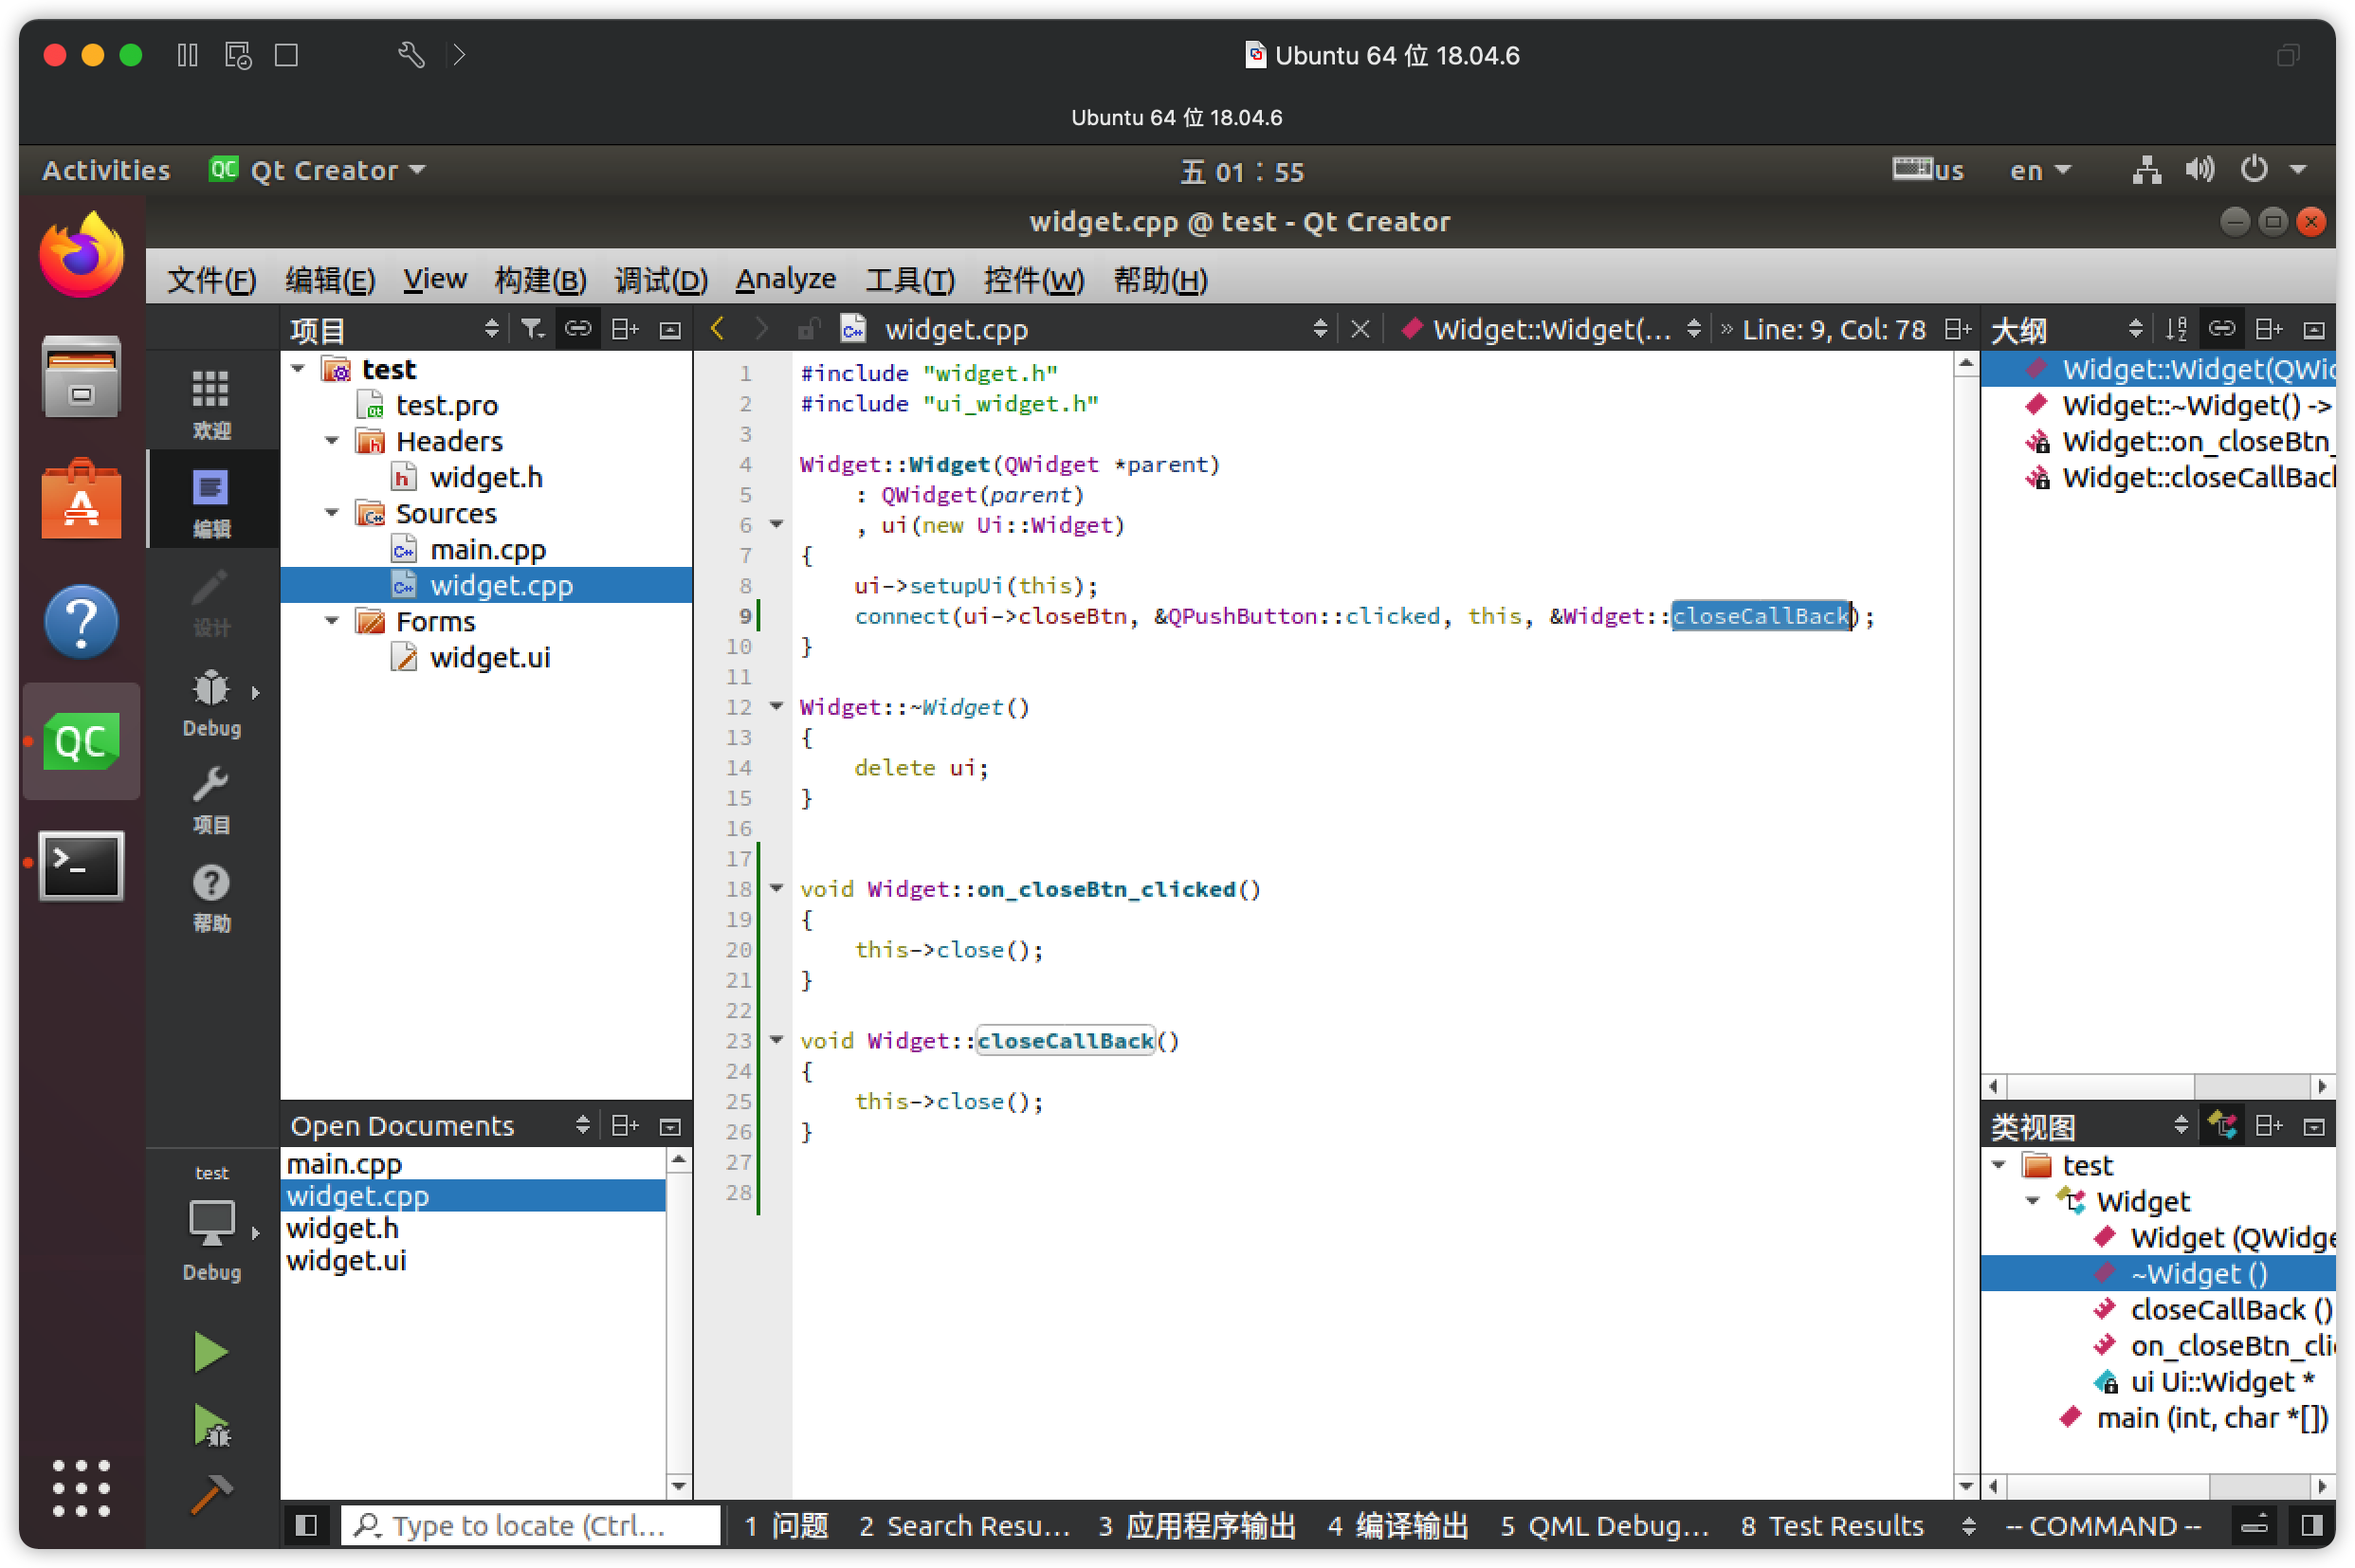Image resolution: width=2355 pixels, height=1568 pixels.
Task: Click the Build hammer icon
Action: (210, 1495)
